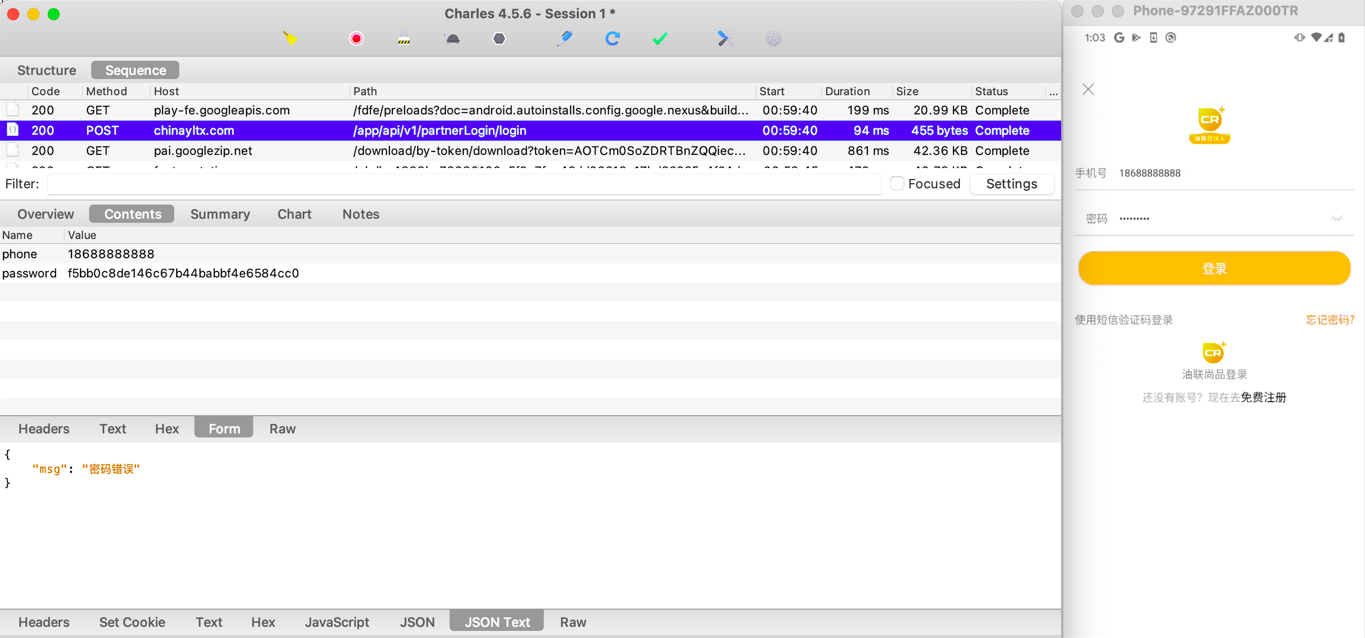This screenshot has width=1365, height=638.
Task: Stop recording with the red record icon
Action: point(356,39)
